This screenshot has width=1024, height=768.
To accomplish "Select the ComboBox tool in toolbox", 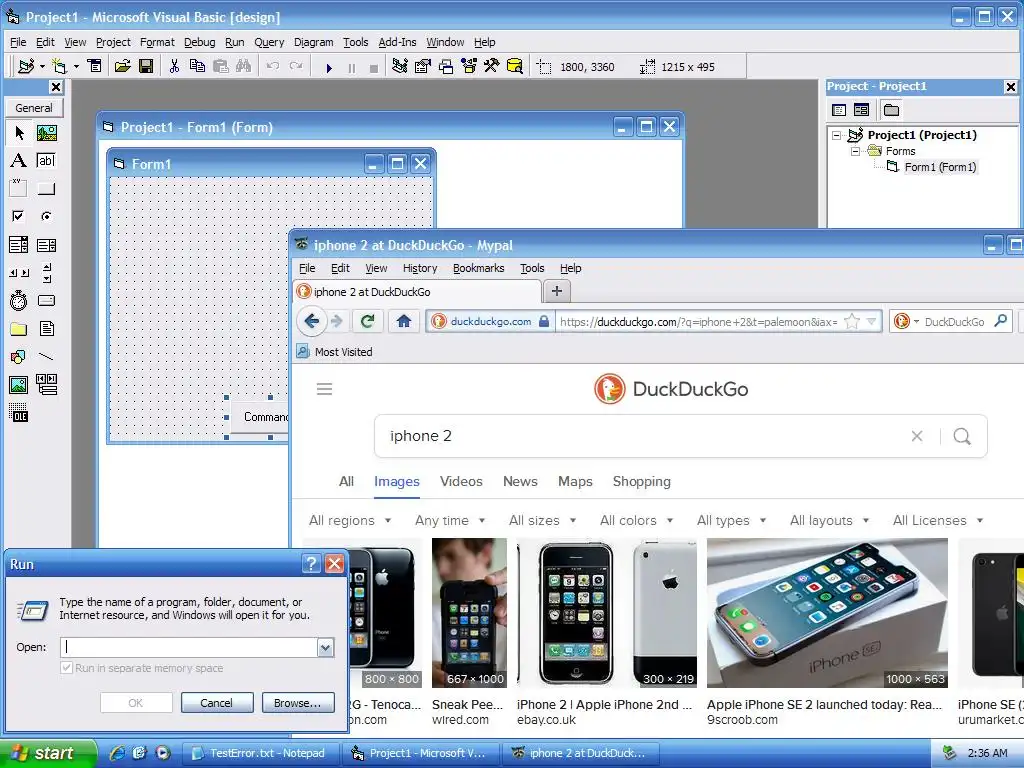I will 19,245.
